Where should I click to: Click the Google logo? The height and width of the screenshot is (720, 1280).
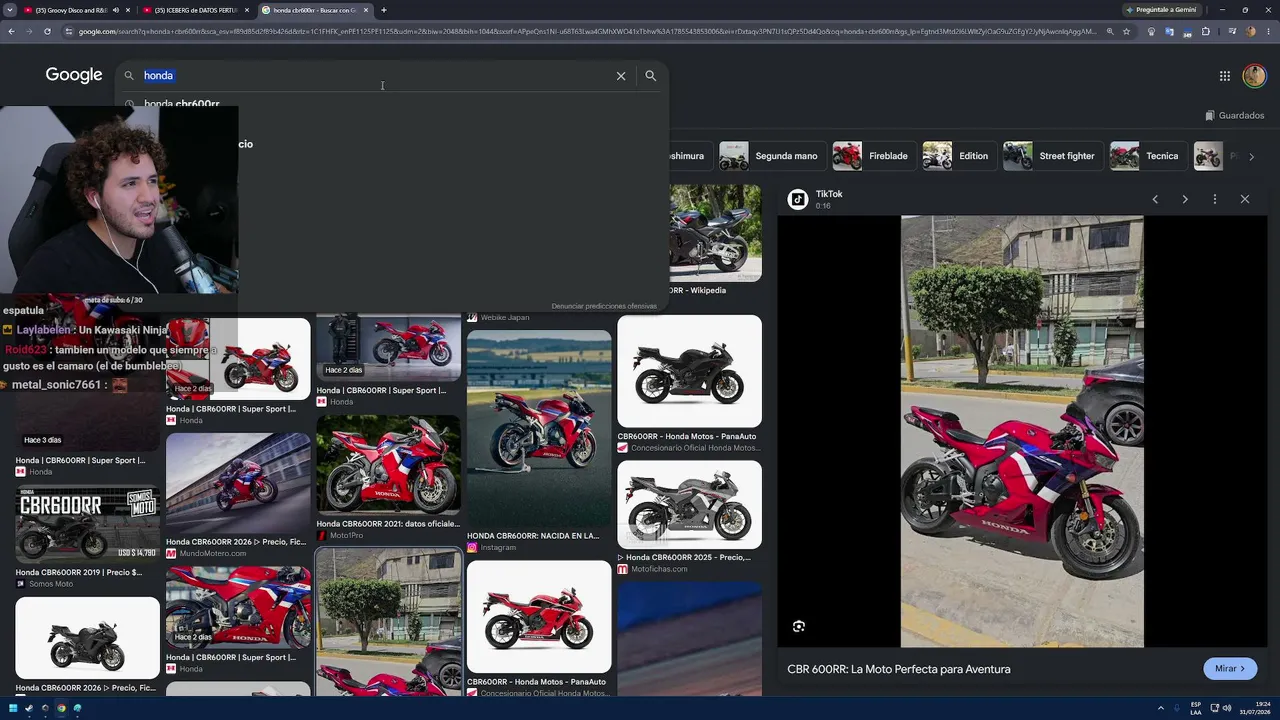tap(74, 75)
